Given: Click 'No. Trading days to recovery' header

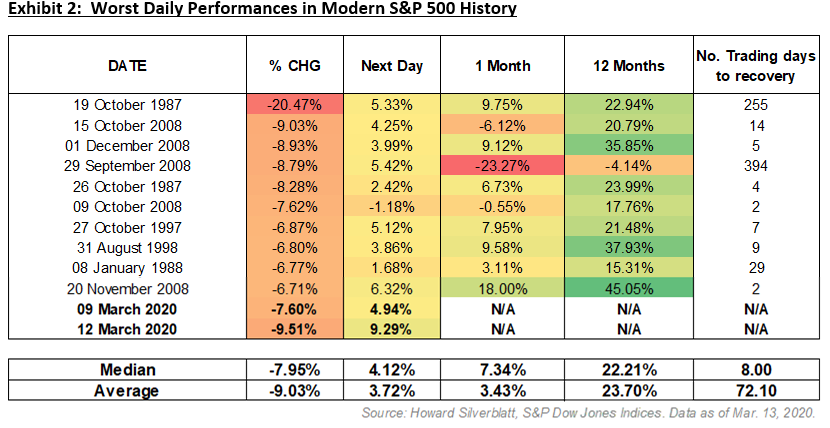Looking at the screenshot, I should [x=756, y=66].
